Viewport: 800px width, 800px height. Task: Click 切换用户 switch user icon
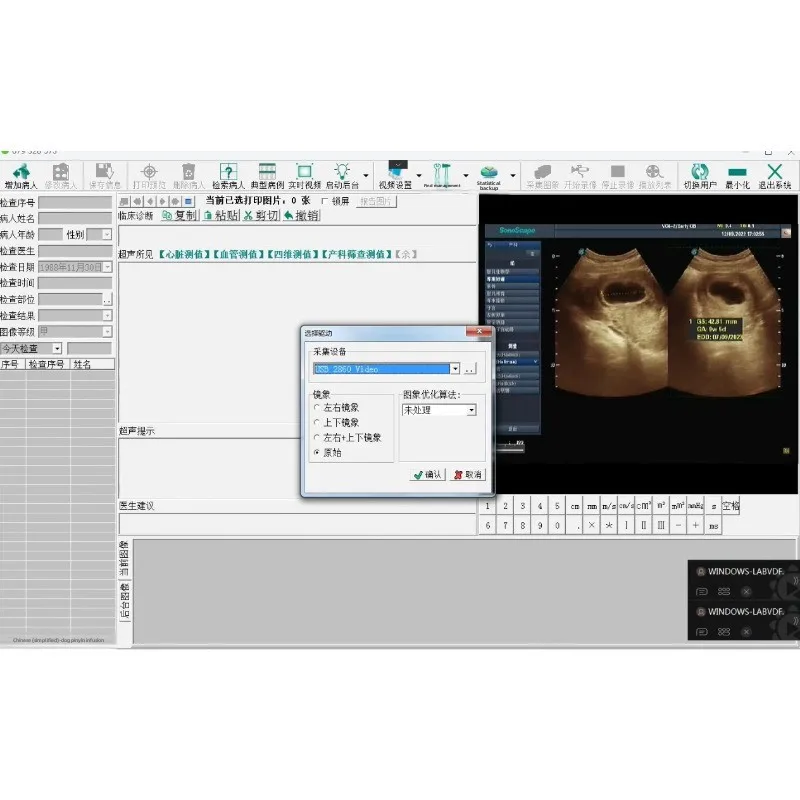pyautogui.click(x=700, y=176)
